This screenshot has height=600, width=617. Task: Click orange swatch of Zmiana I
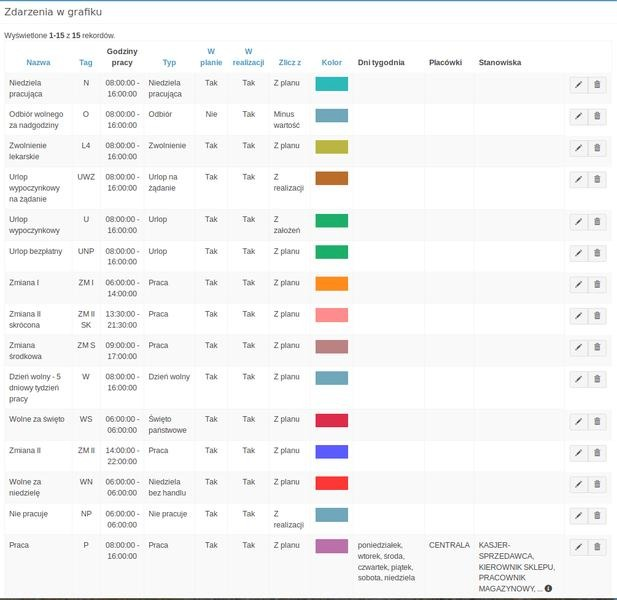click(332, 284)
